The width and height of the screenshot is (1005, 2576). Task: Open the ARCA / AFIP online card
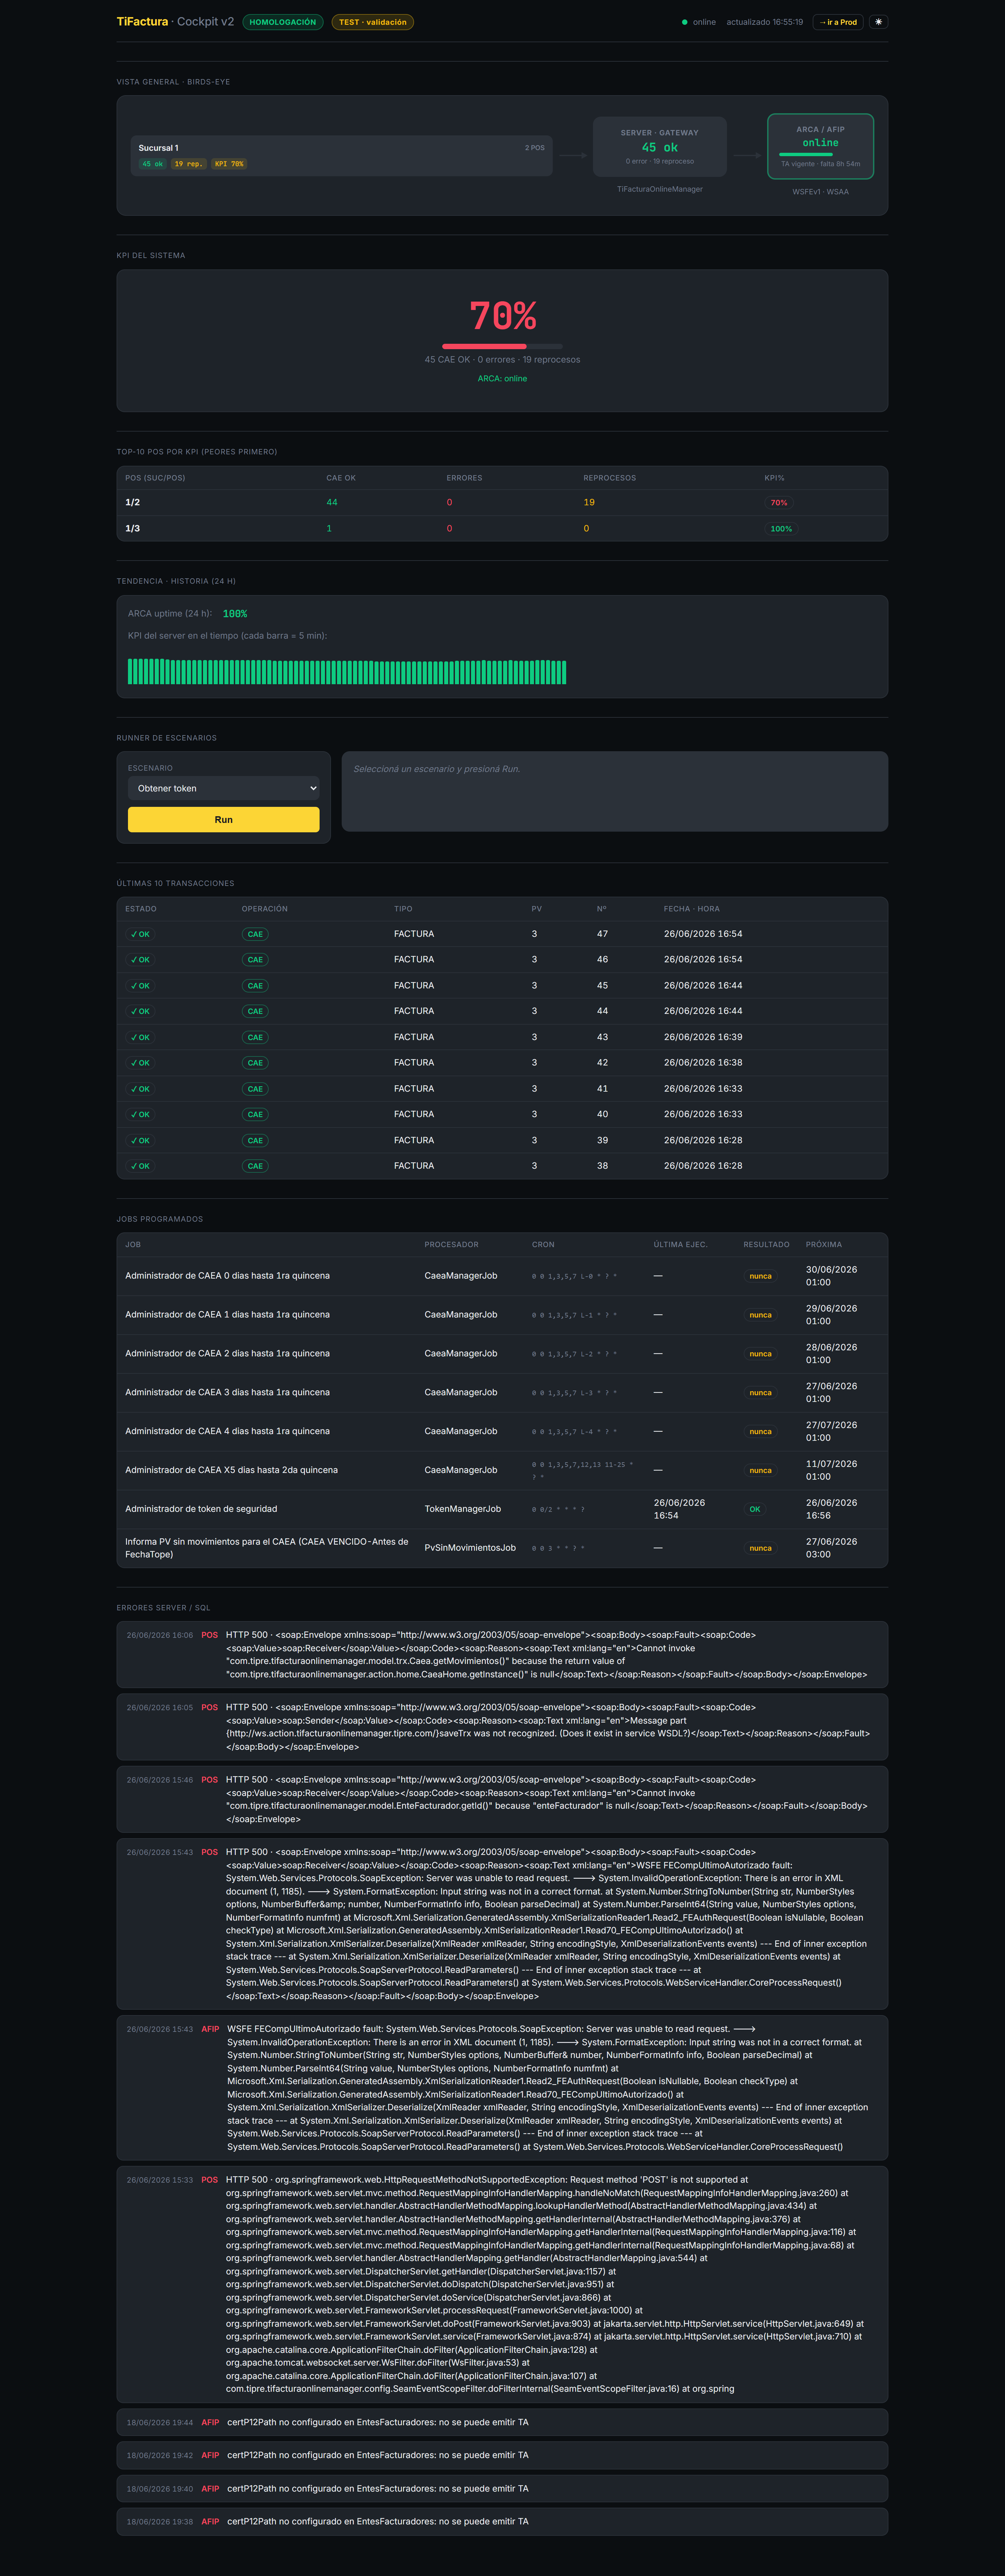point(821,146)
